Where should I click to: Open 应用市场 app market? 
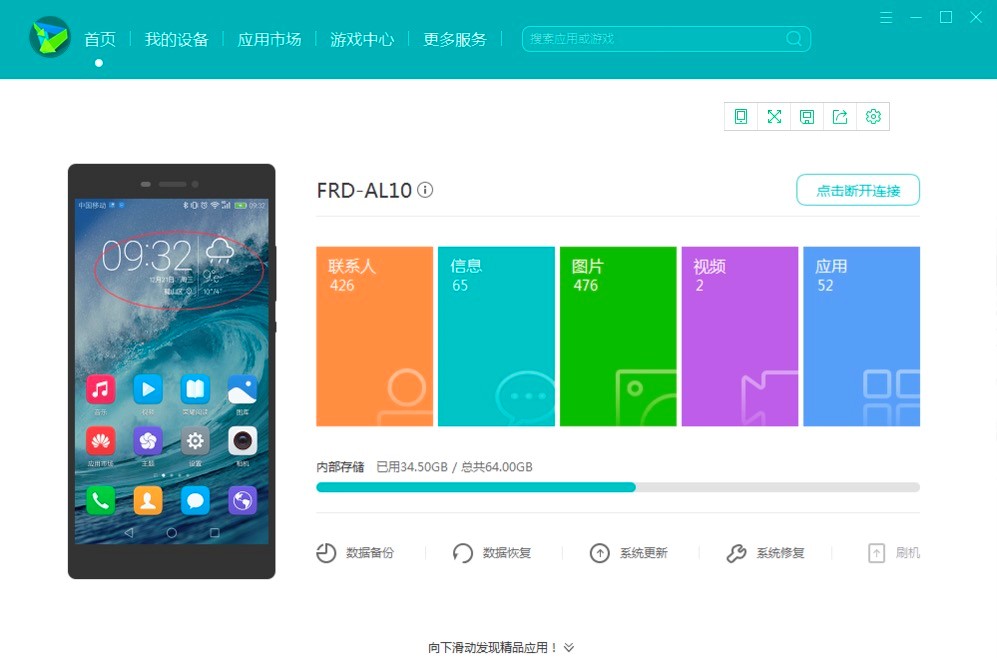pyautogui.click(x=269, y=39)
